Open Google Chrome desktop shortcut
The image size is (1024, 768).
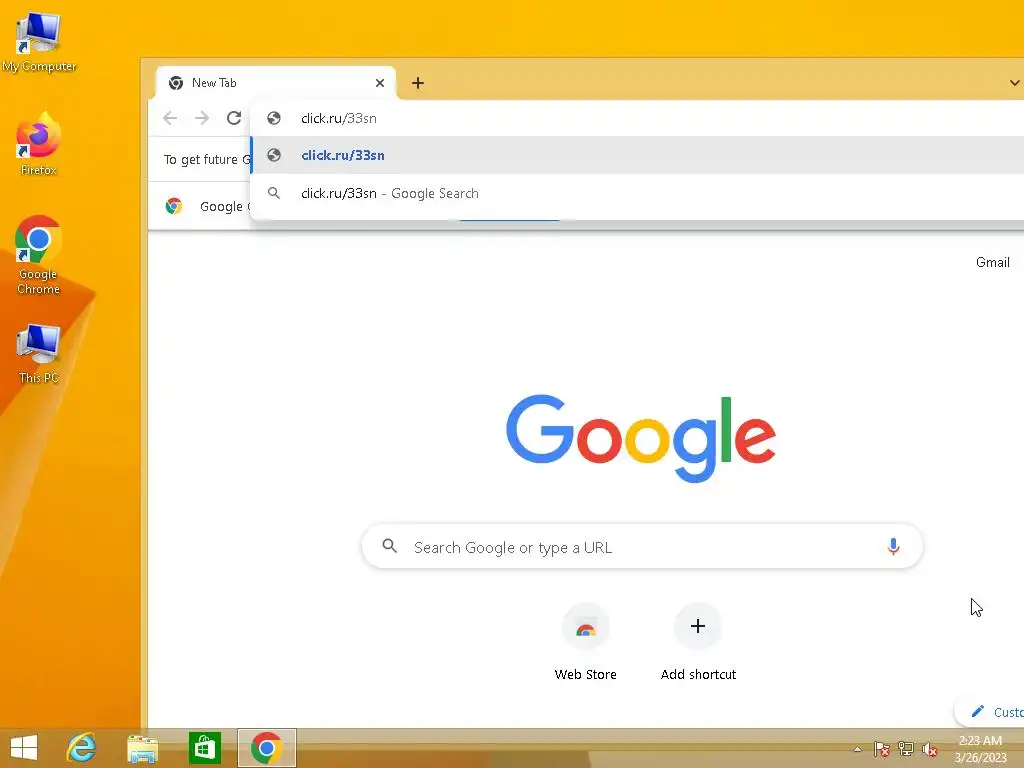[38, 255]
